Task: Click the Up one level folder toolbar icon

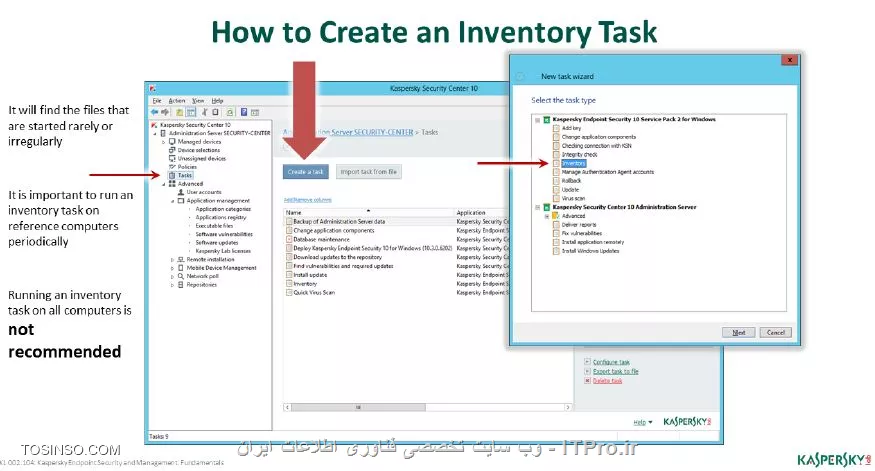Action: pos(180,112)
